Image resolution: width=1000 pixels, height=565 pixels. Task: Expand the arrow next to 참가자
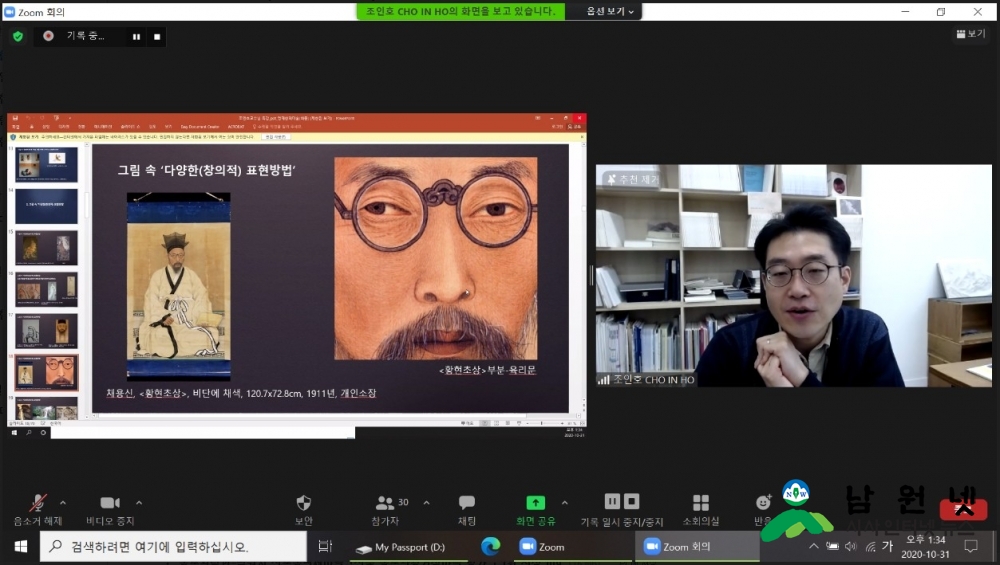click(x=426, y=503)
